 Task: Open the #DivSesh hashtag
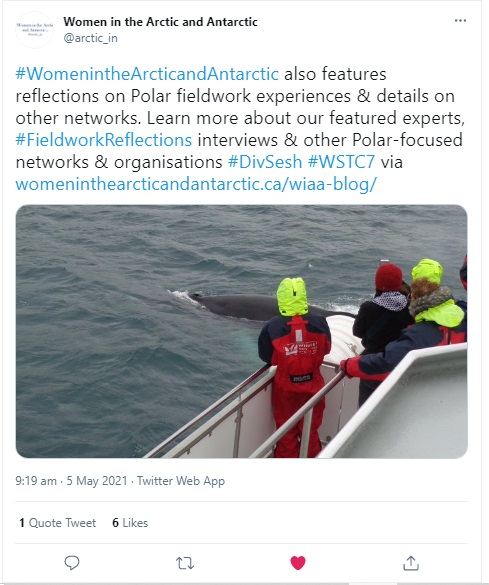tap(265, 162)
